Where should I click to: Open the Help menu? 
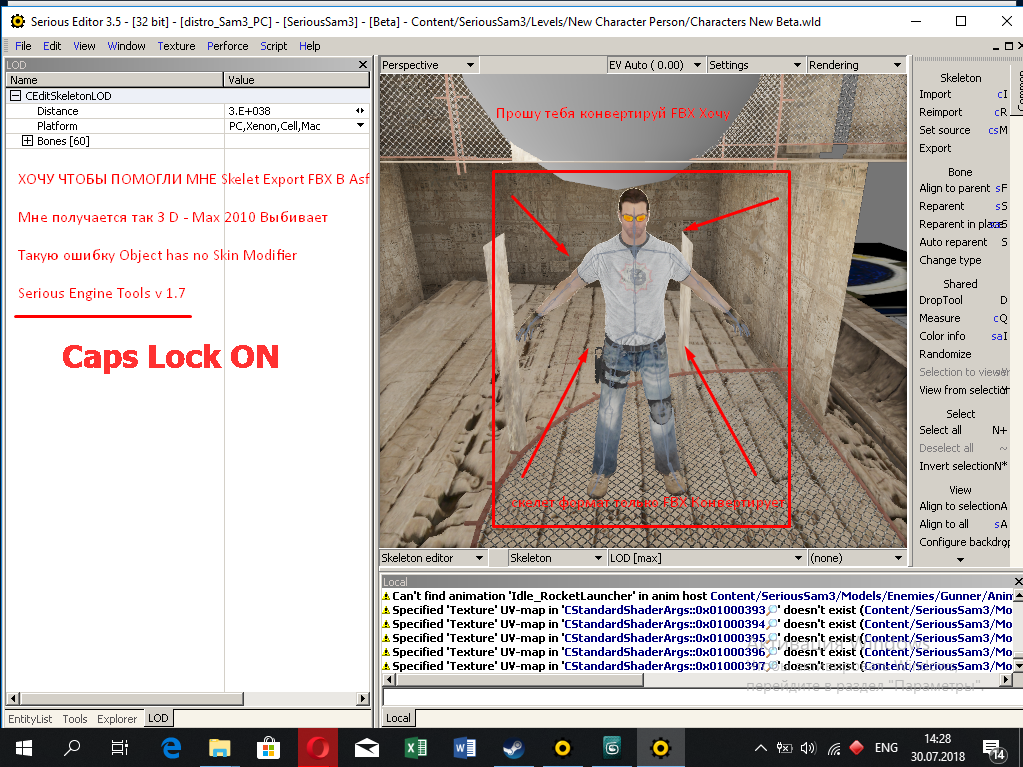pos(309,46)
